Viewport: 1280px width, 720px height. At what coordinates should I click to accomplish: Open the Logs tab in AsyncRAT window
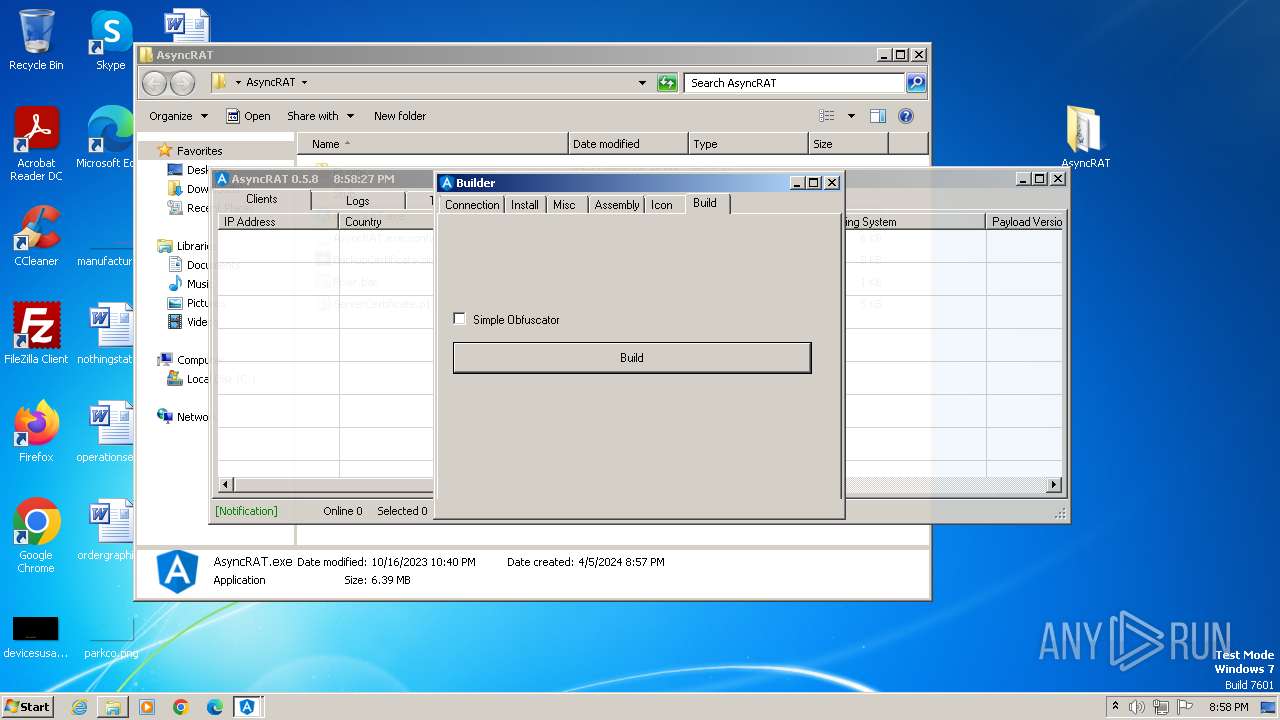[x=358, y=201]
